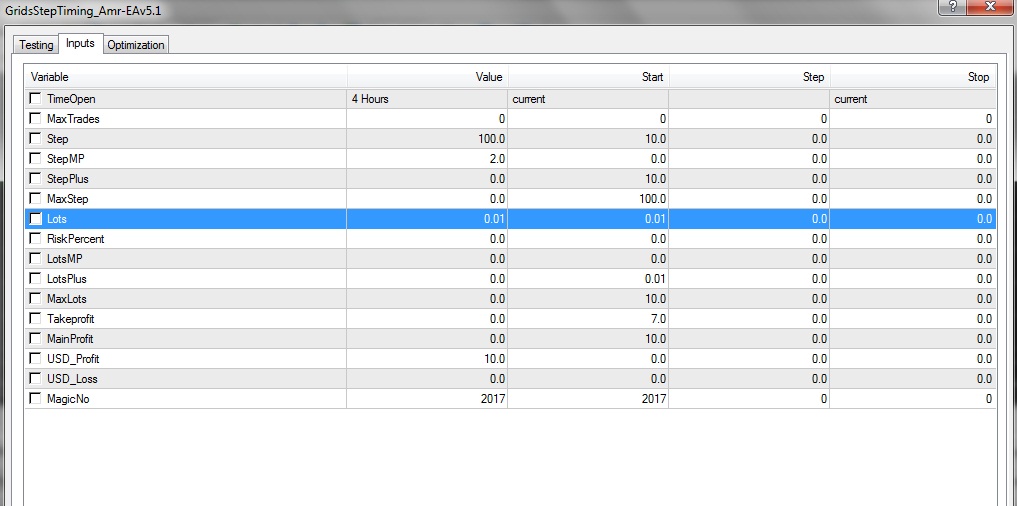Expand the TimeOpen Start 'current' dropdown

pyautogui.click(x=587, y=99)
